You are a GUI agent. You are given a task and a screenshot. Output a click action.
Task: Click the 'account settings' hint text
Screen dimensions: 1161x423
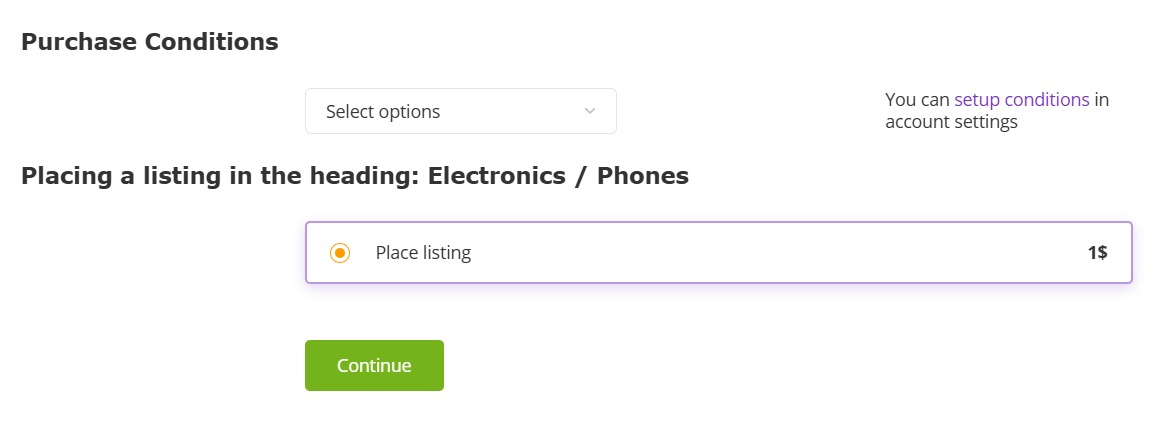click(x=951, y=122)
